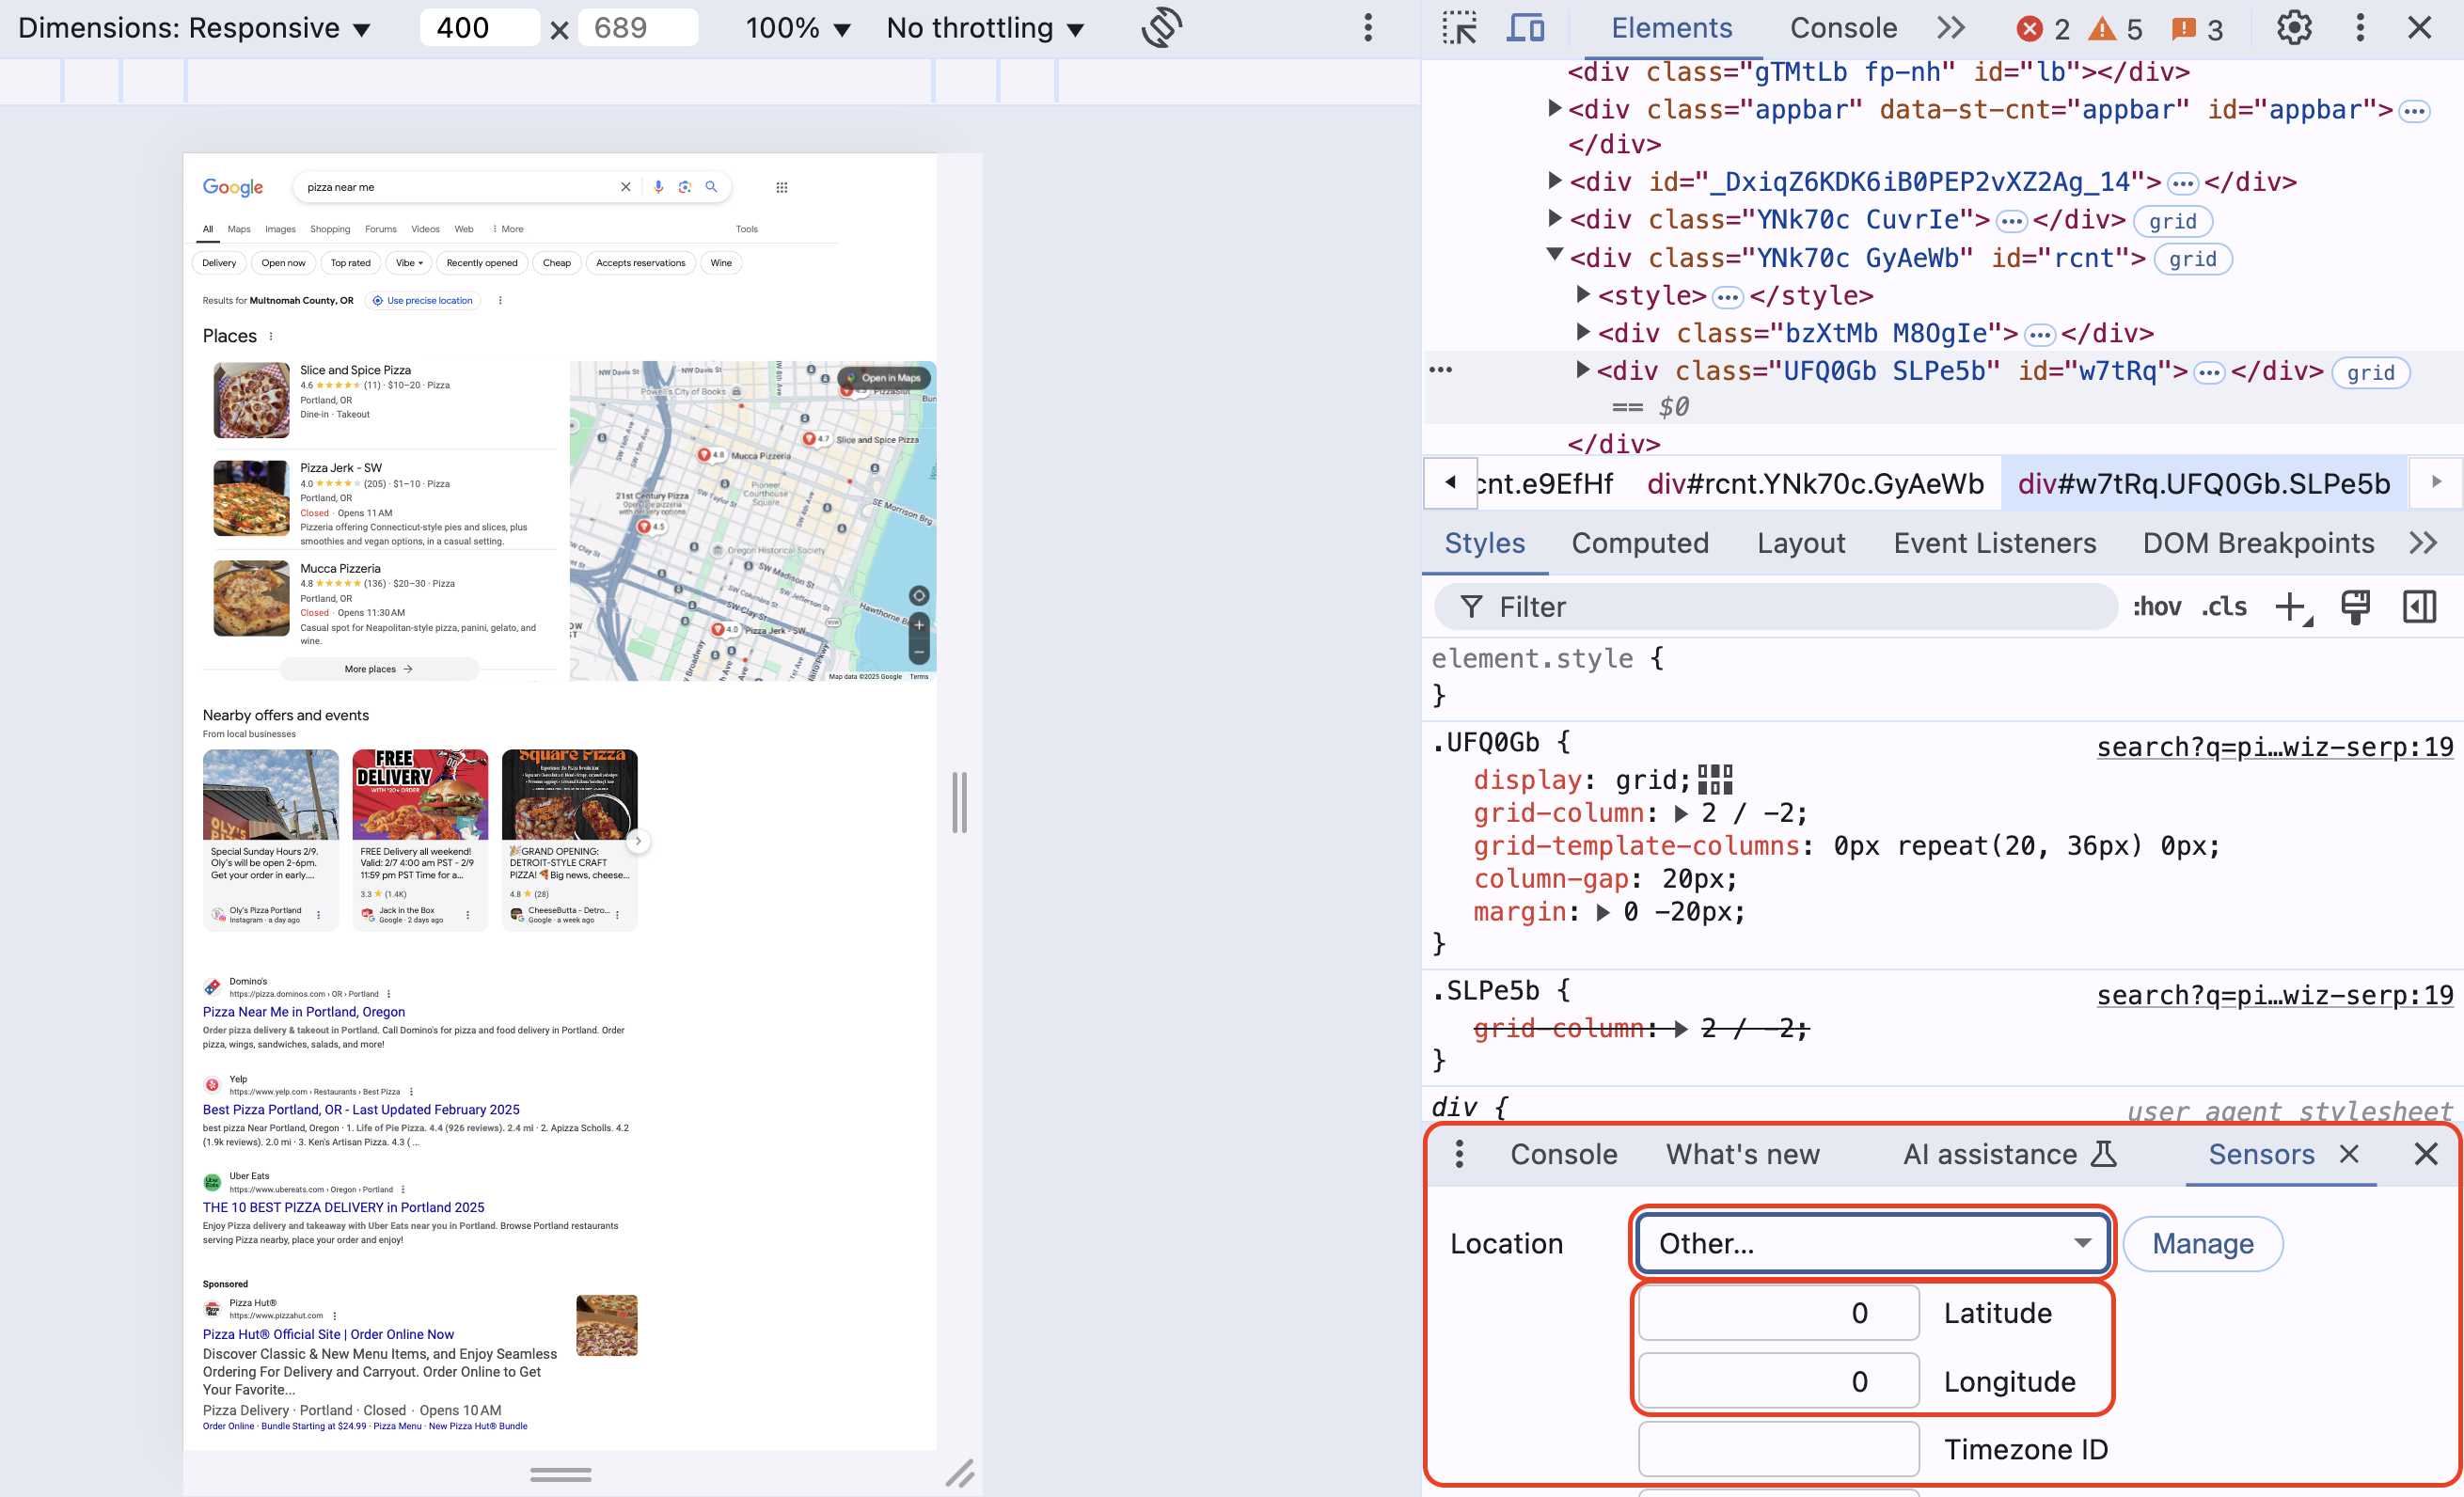Click the inspect element cursor icon

(x=1459, y=26)
